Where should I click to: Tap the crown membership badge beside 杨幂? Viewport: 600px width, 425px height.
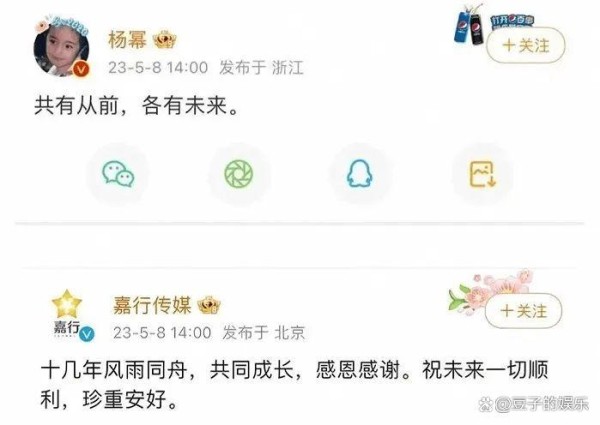click(x=165, y=40)
